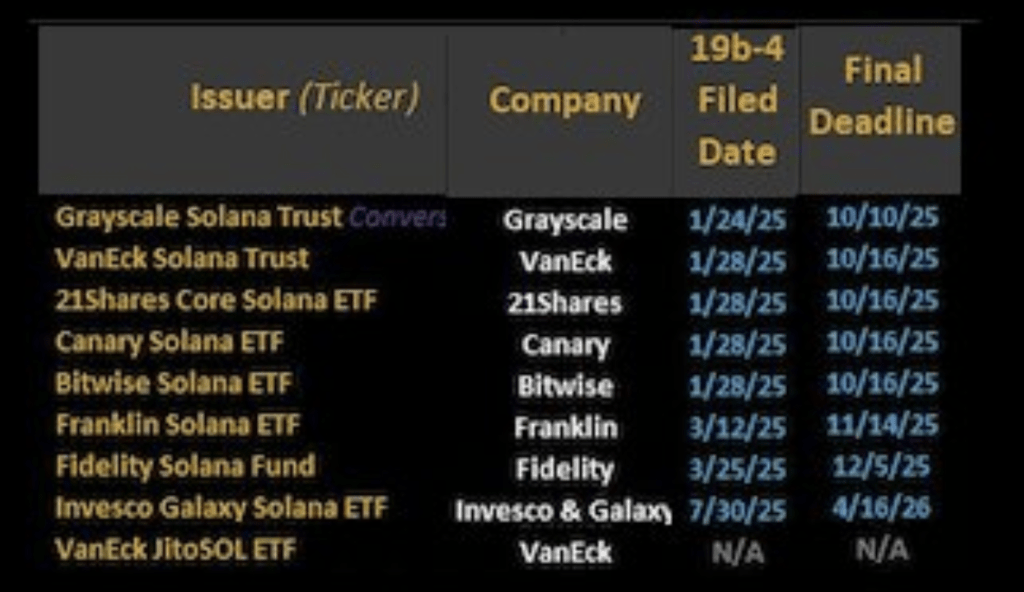Click Franklin Solana ETF issuer name
Screen dimensions: 1024x592
(177, 425)
